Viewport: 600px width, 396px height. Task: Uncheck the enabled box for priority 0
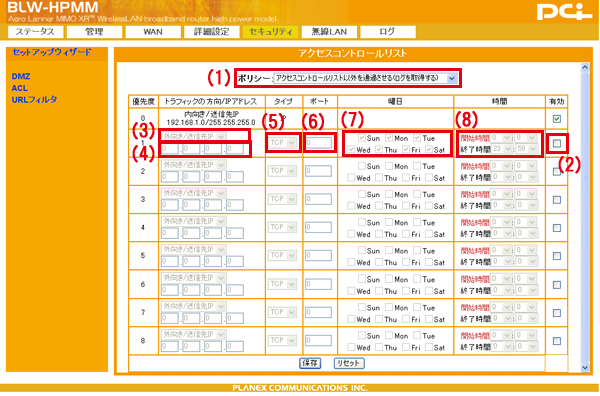[x=557, y=119]
